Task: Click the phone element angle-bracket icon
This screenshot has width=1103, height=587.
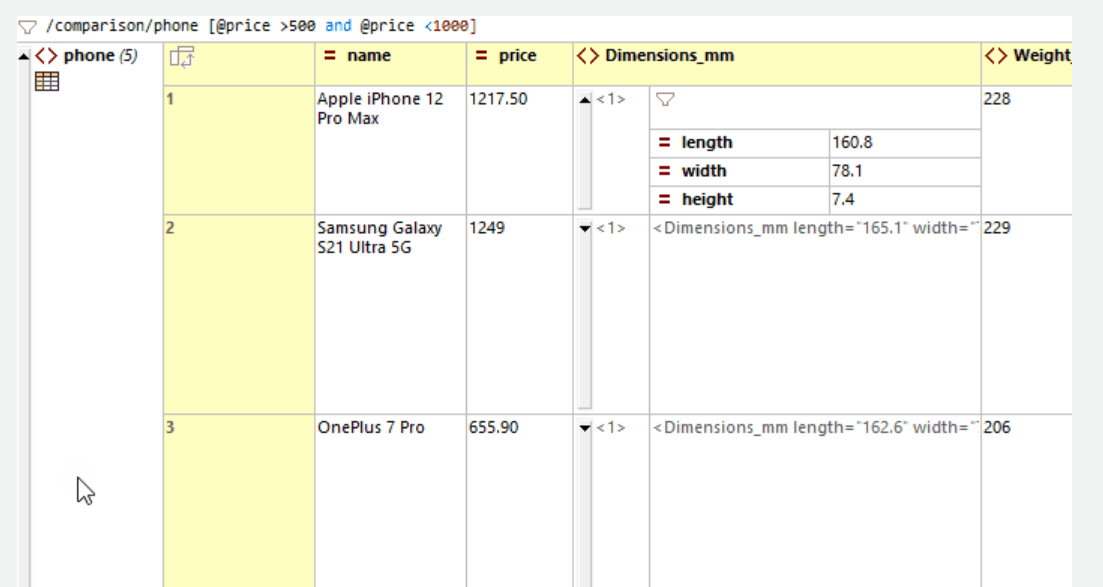Action: click(46, 56)
